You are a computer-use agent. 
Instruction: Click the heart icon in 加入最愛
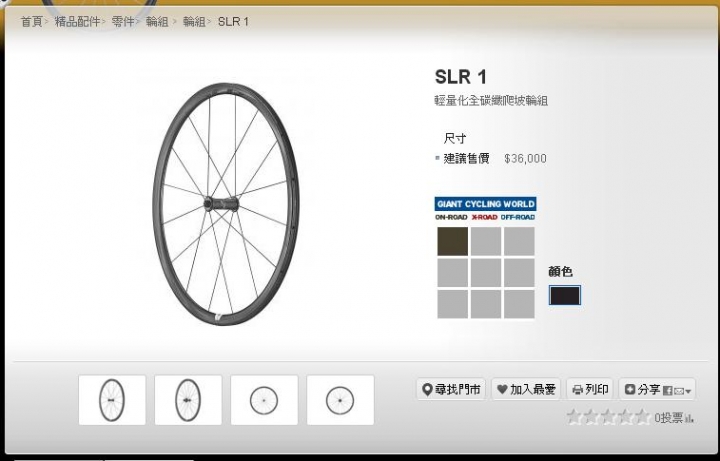coord(502,389)
